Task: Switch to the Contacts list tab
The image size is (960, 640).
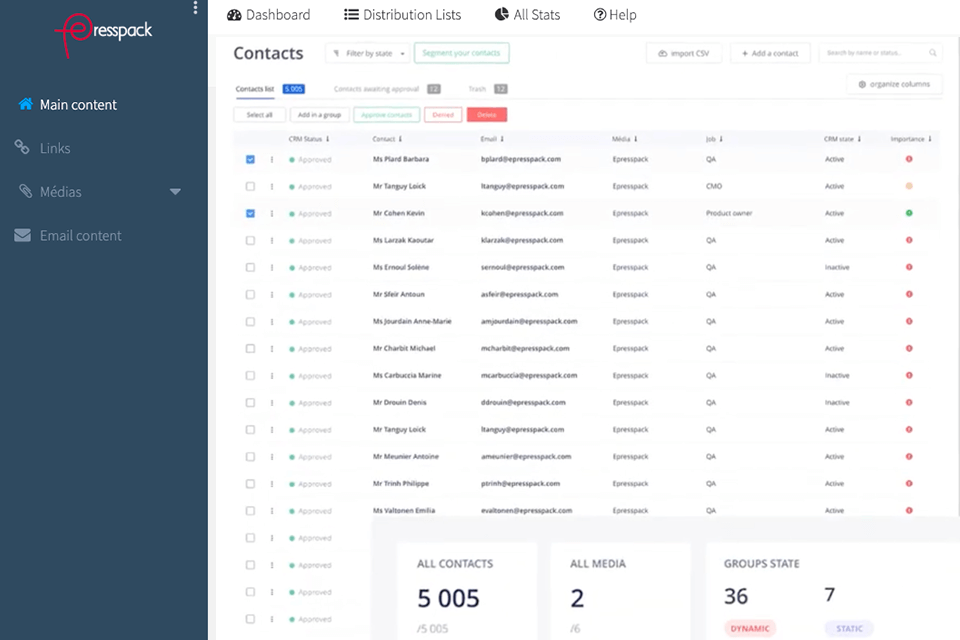Action: 270,89
